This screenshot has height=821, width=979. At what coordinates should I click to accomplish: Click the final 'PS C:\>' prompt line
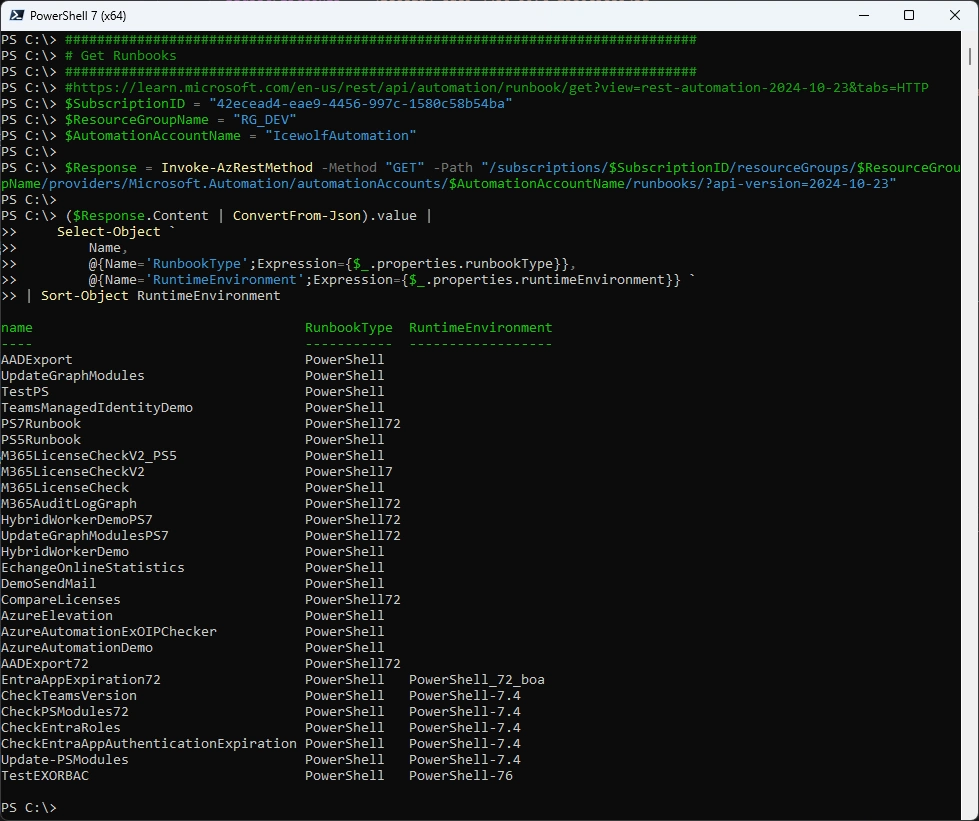(29, 808)
